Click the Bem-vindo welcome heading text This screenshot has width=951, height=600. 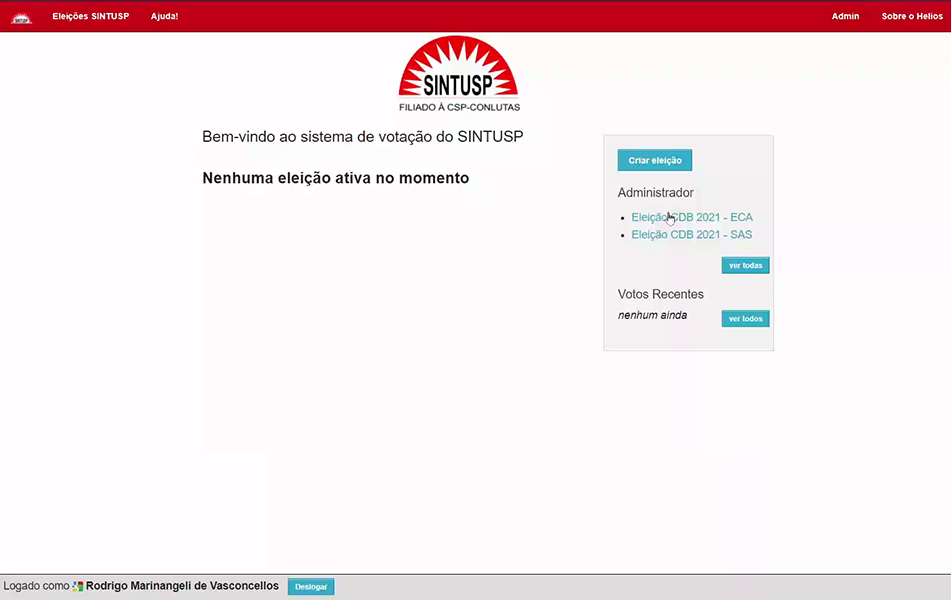pos(362,137)
